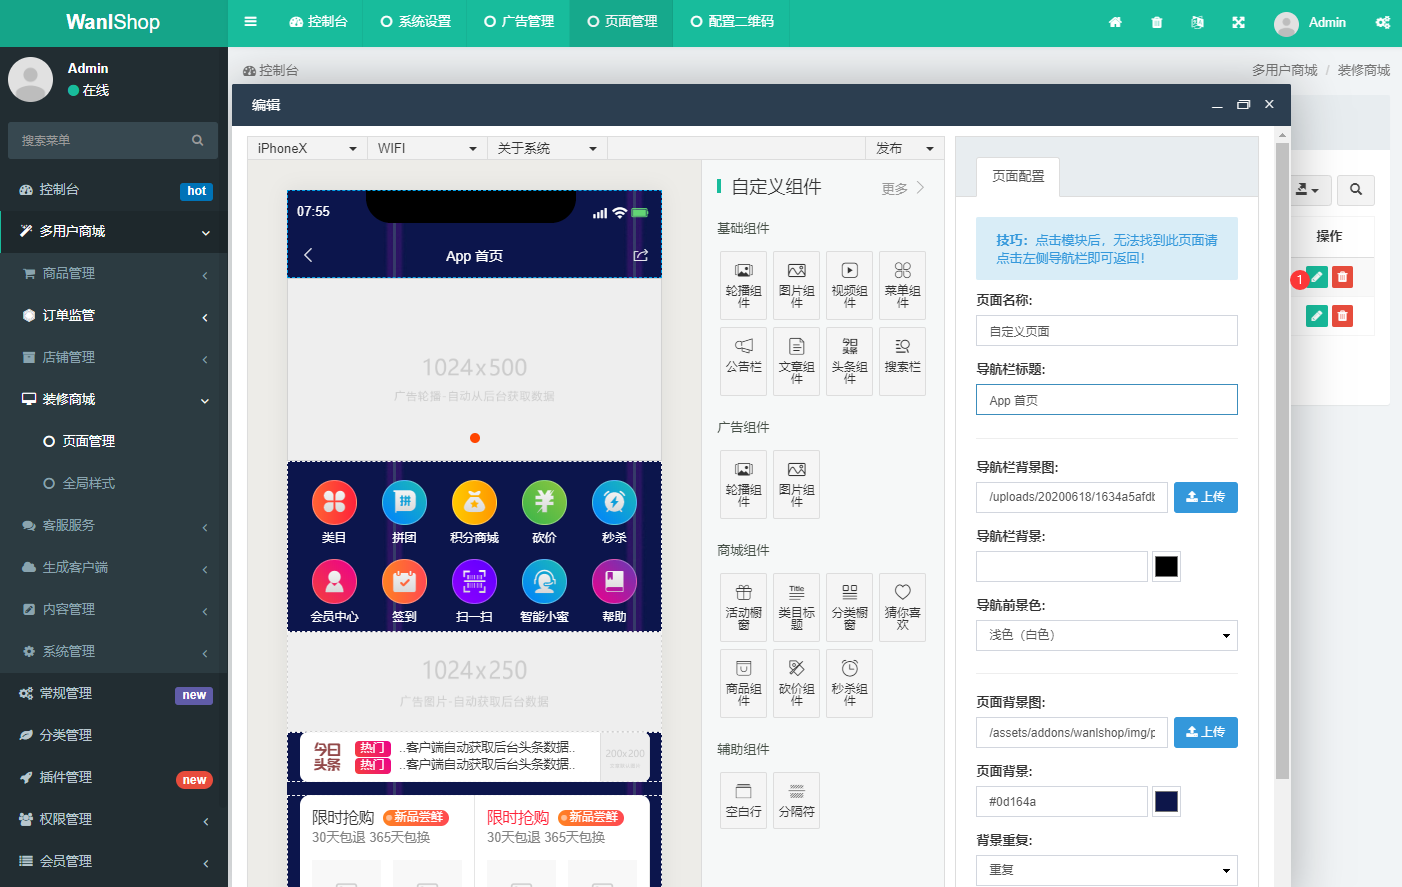Open the 配置二维码 top menu
This screenshot has width=1402, height=887.
pyautogui.click(x=732, y=21)
